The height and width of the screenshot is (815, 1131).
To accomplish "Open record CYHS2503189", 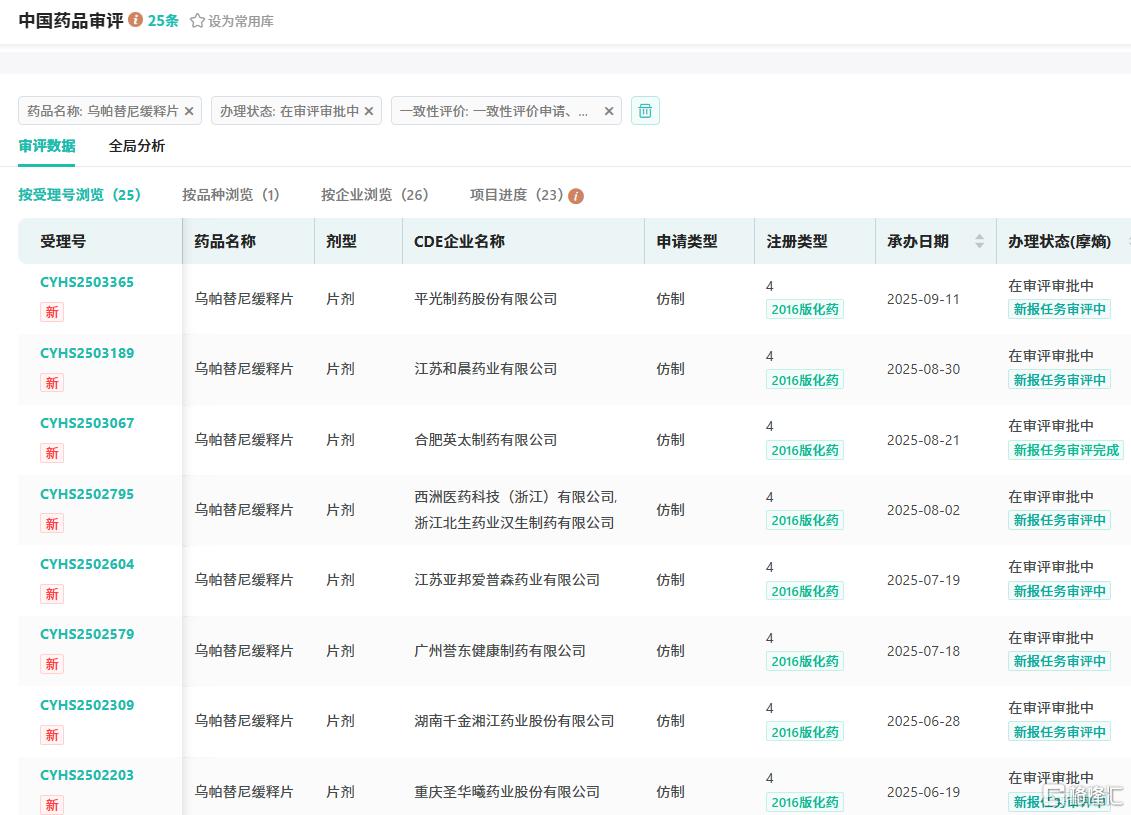I will [x=87, y=353].
